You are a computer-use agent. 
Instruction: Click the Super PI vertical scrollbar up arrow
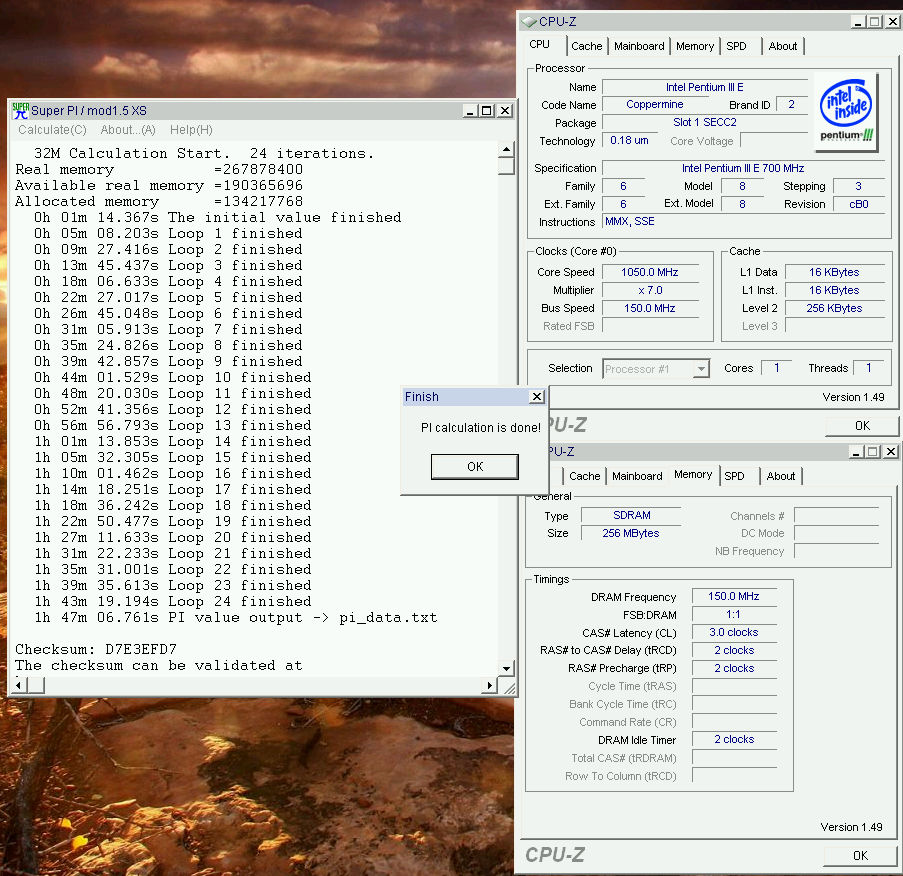pyautogui.click(x=506, y=149)
